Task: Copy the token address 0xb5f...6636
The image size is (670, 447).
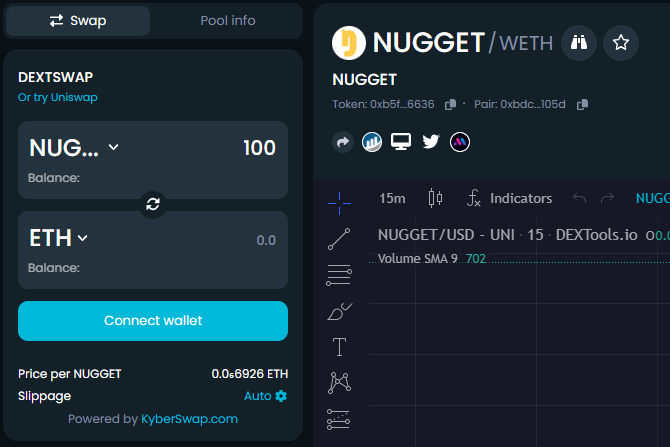Action: pyautogui.click(x=450, y=105)
